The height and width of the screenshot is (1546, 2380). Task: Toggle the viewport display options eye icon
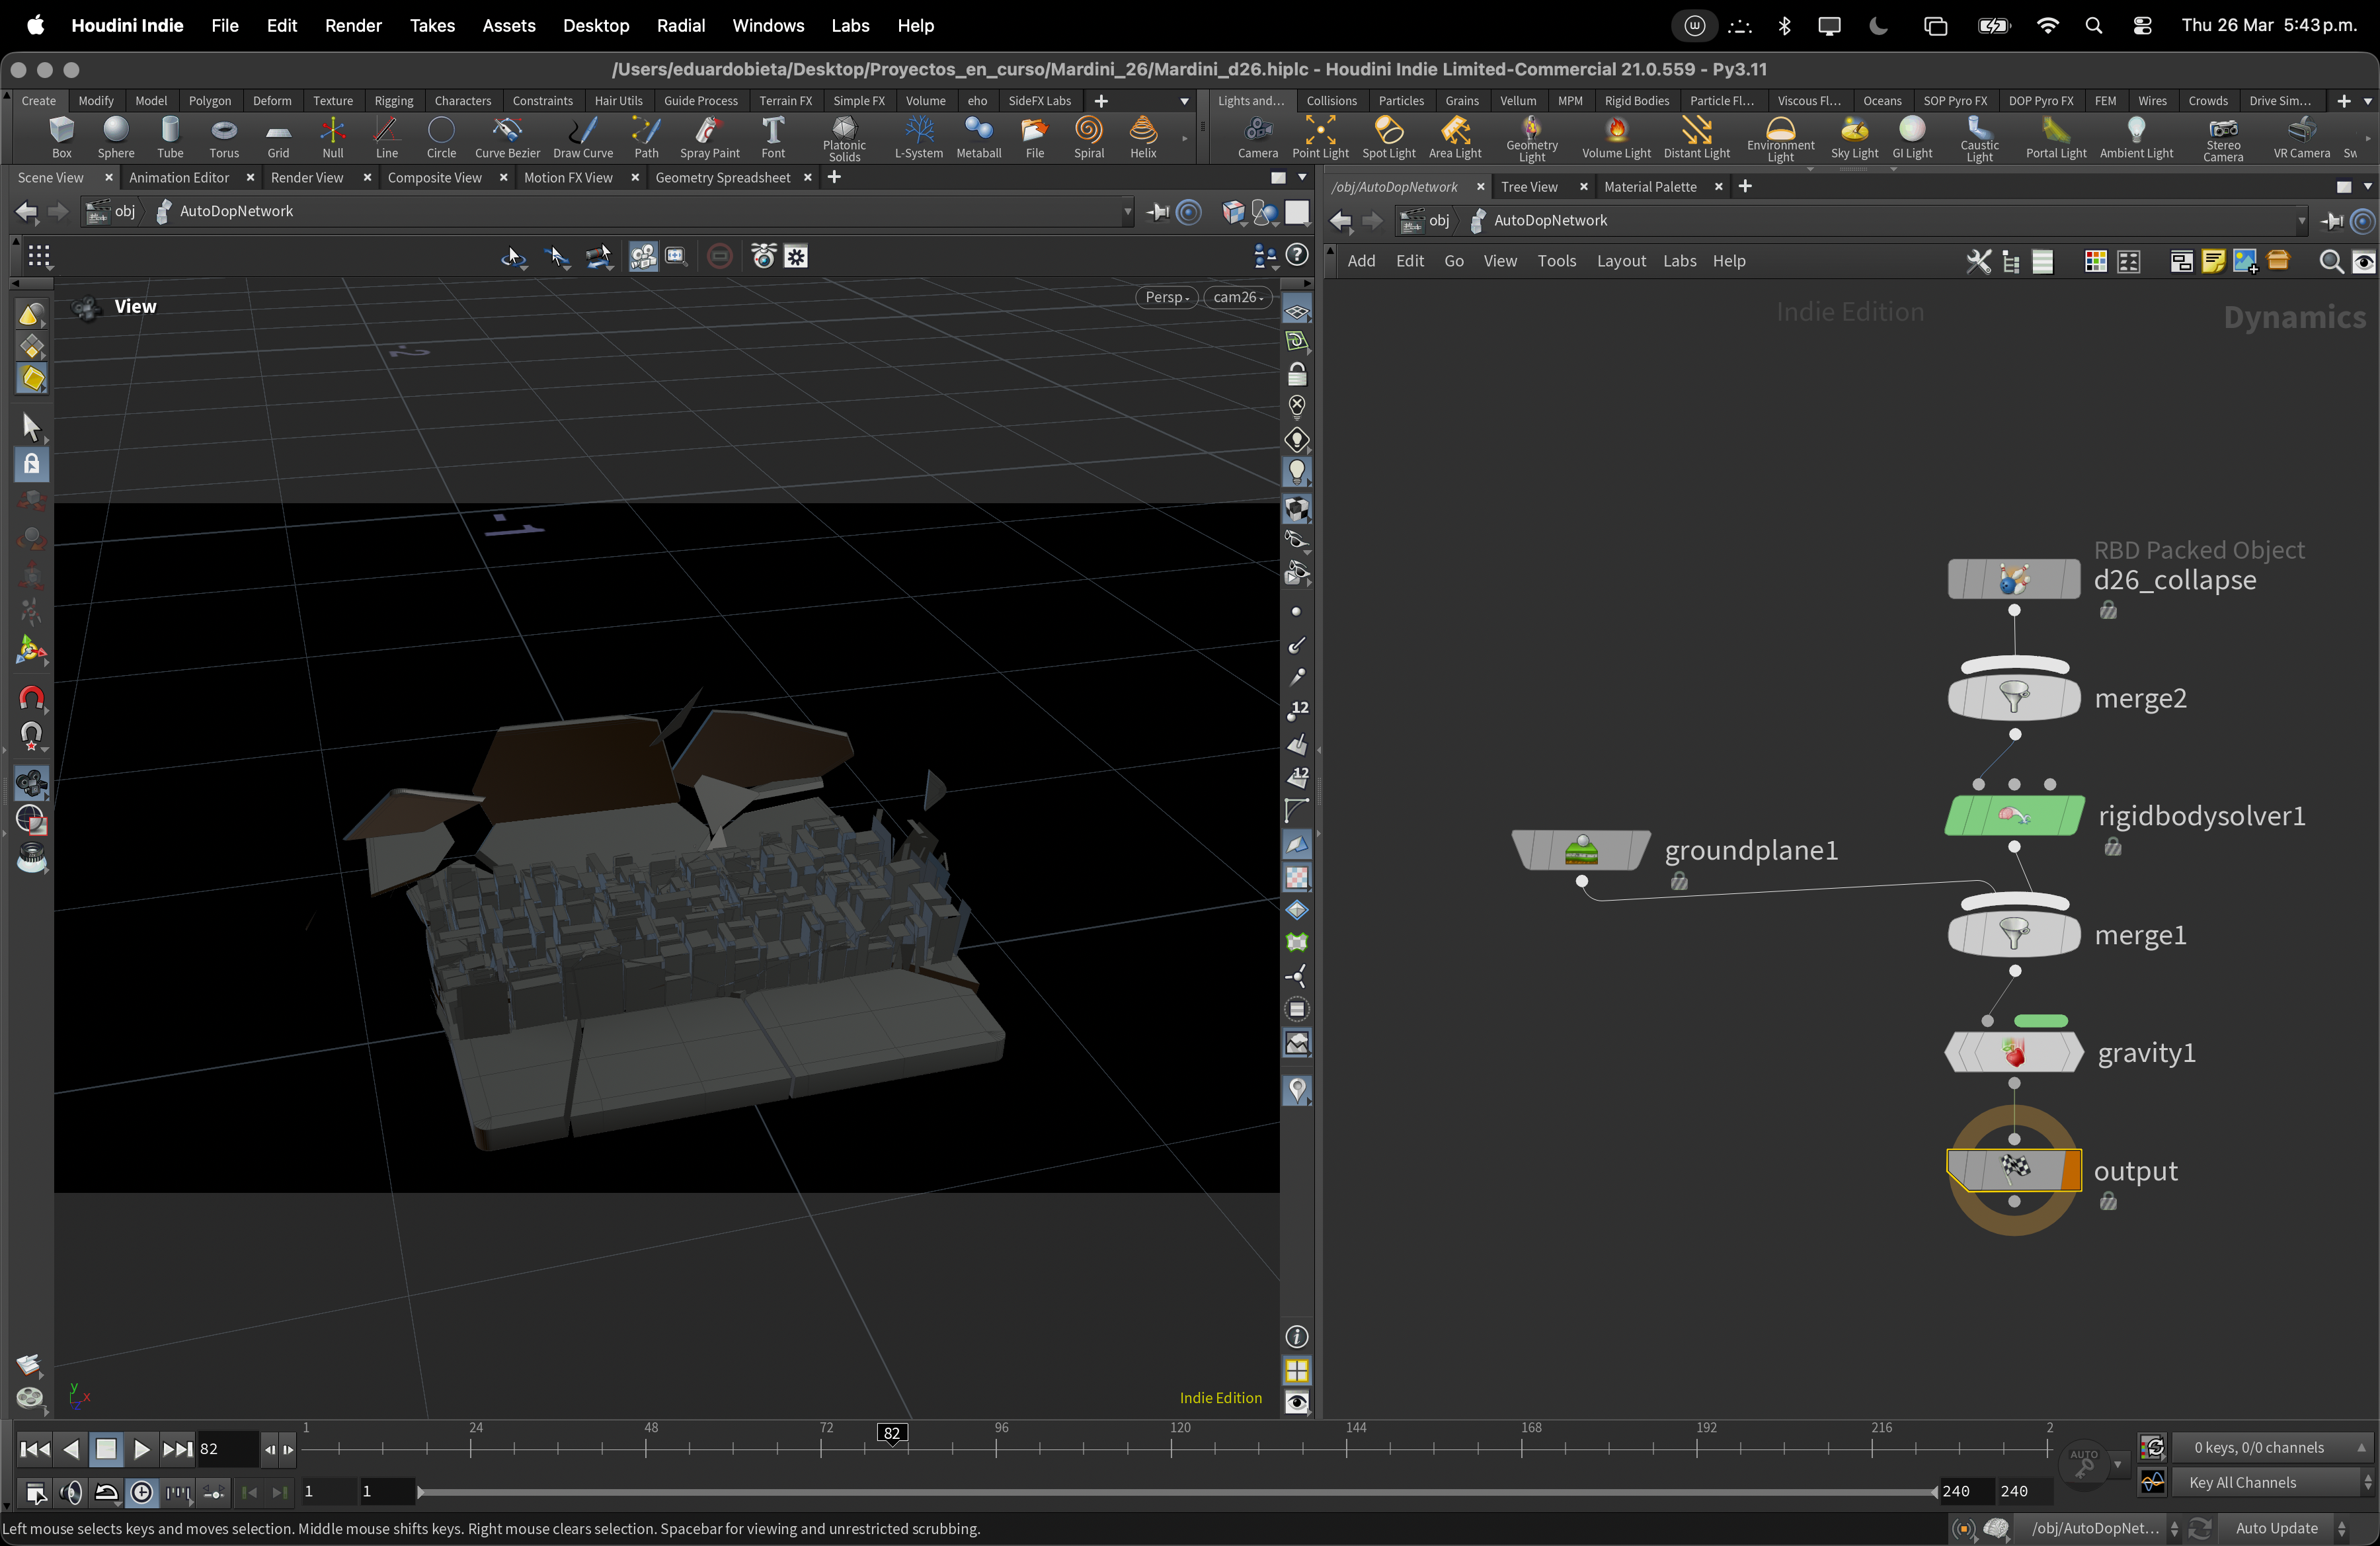1296,1402
